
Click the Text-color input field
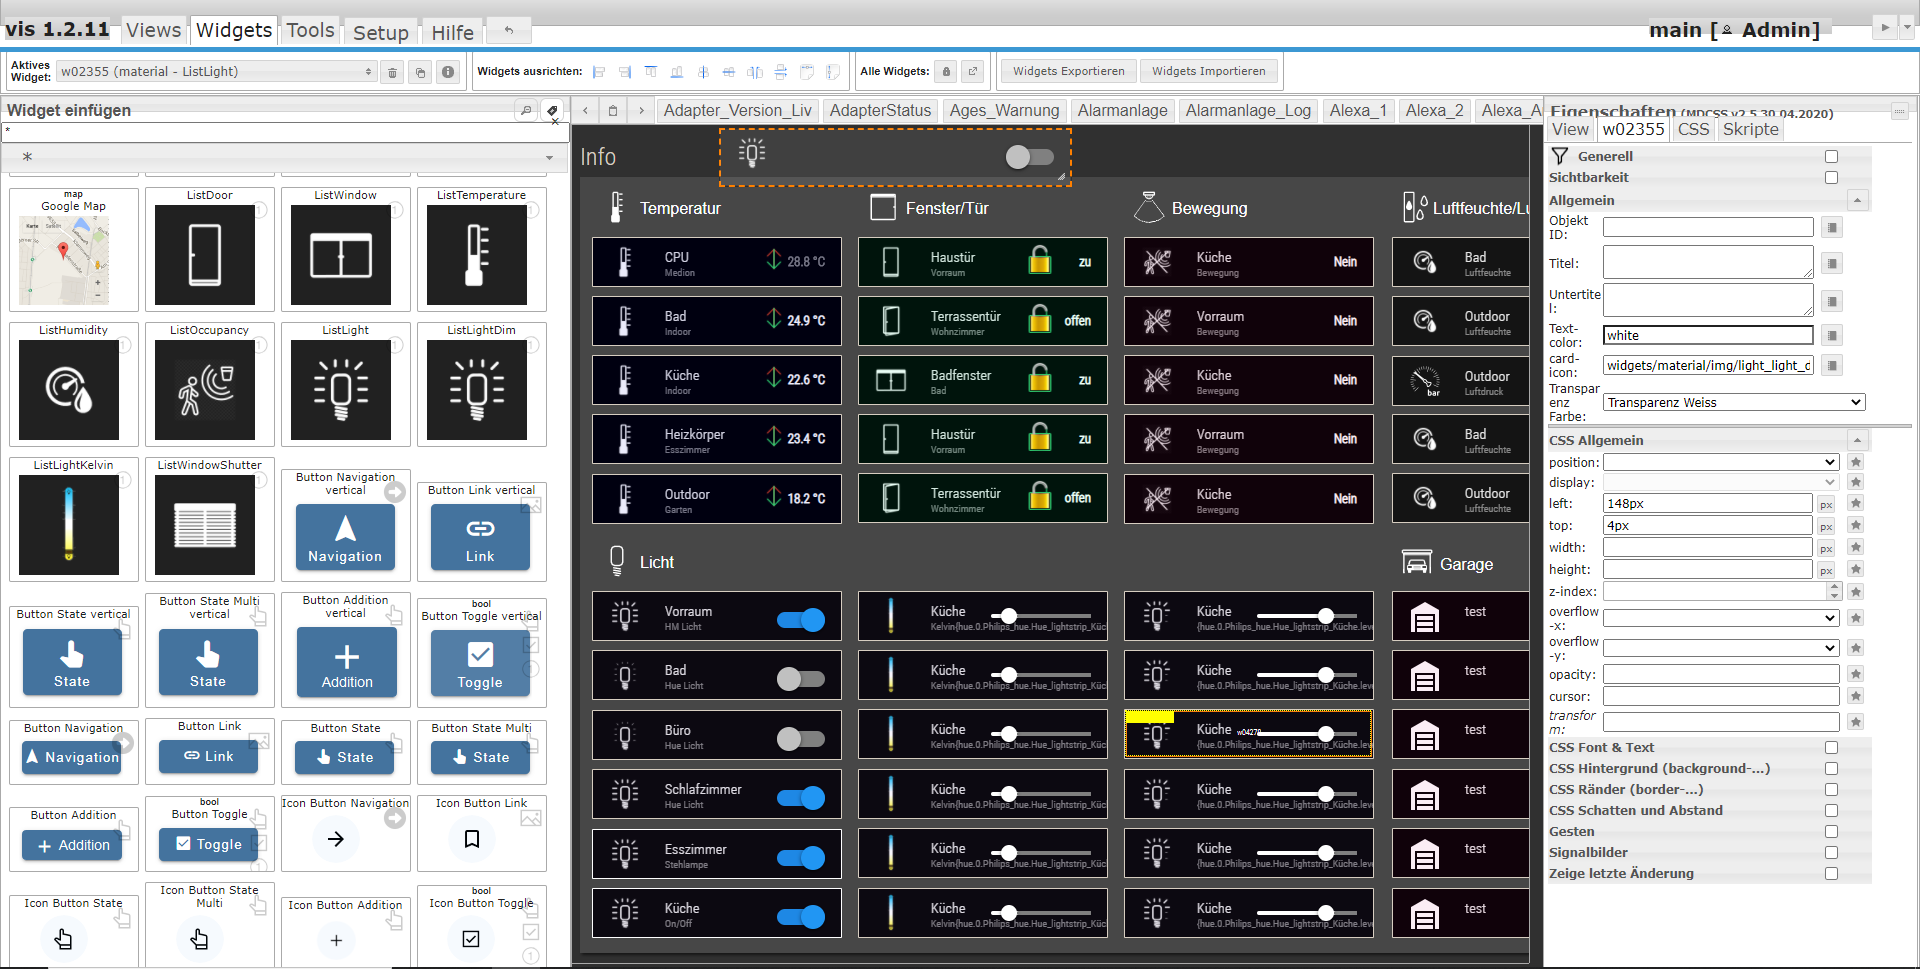[1708, 336]
